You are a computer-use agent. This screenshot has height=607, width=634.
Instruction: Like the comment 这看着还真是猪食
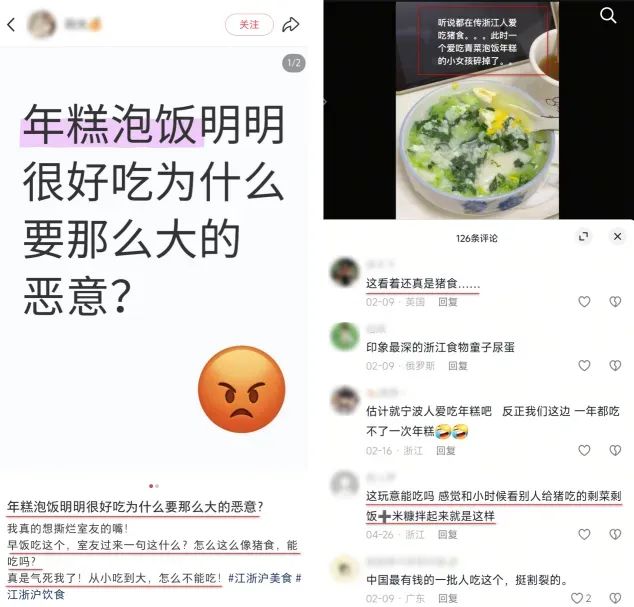pyautogui.click(x=584, y=302)
